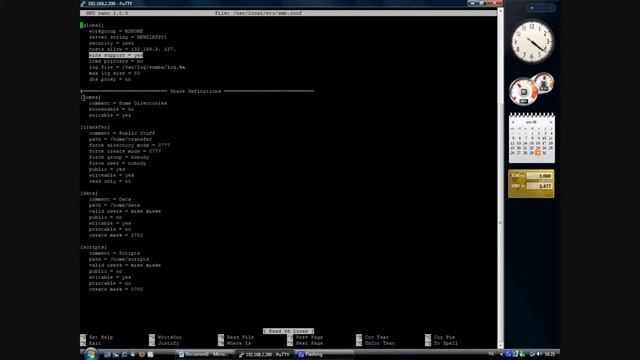Viewport: 640px width, 360px height.
Task: Open the Windows Start orb
Action: tap(91, 354)
